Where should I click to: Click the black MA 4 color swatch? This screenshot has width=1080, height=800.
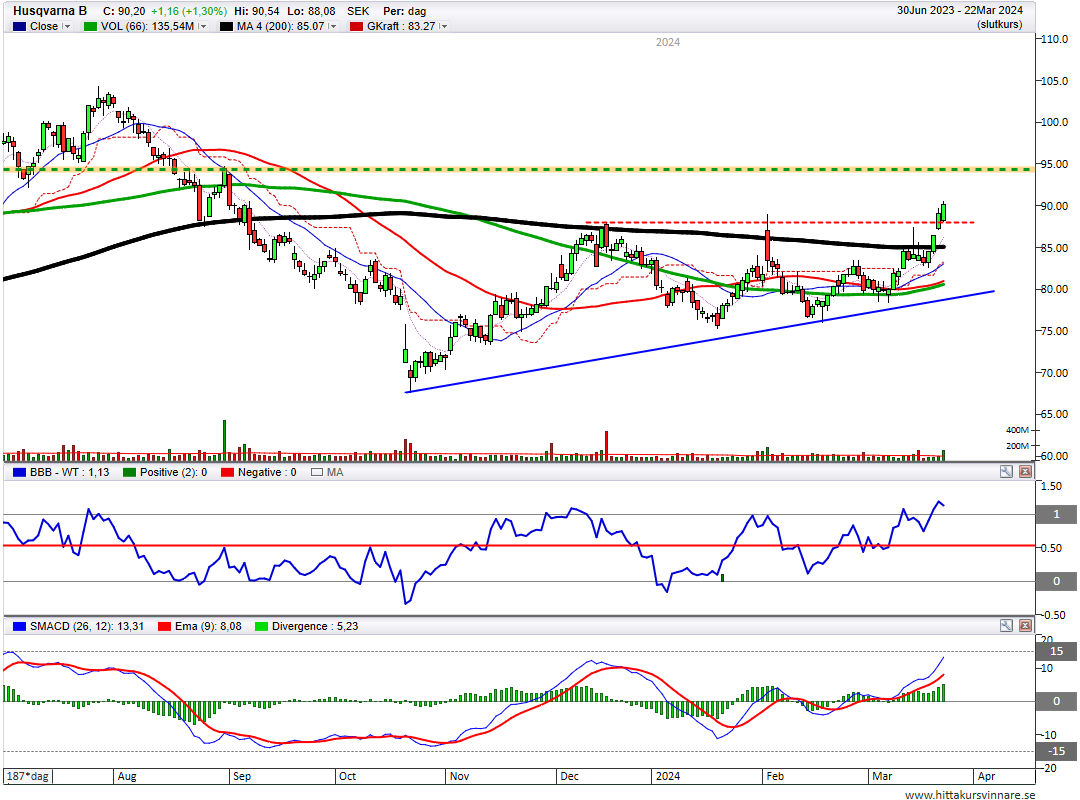tap(226, 26)
